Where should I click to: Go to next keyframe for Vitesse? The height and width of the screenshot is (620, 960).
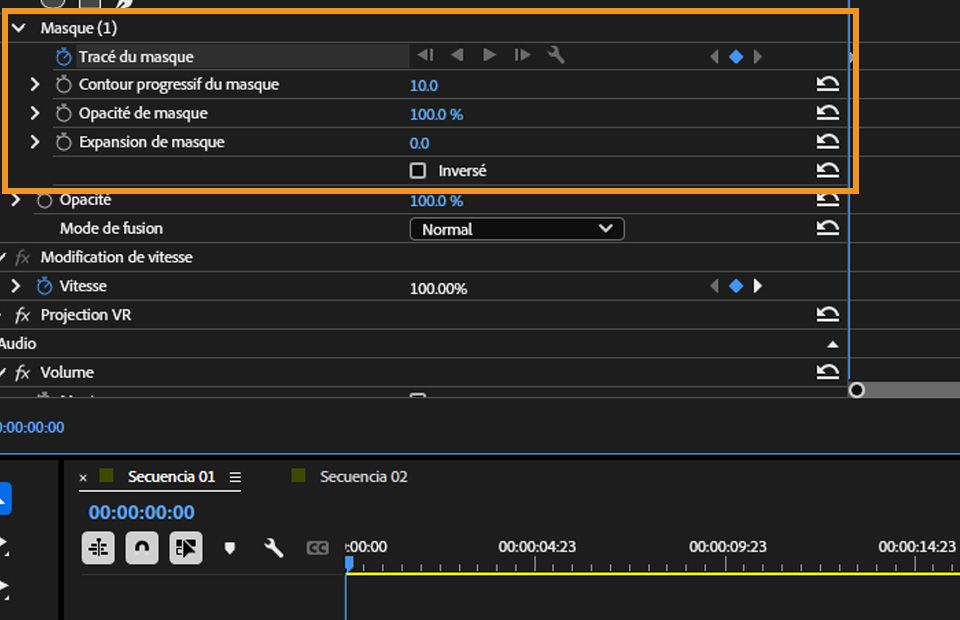(758, 286)
